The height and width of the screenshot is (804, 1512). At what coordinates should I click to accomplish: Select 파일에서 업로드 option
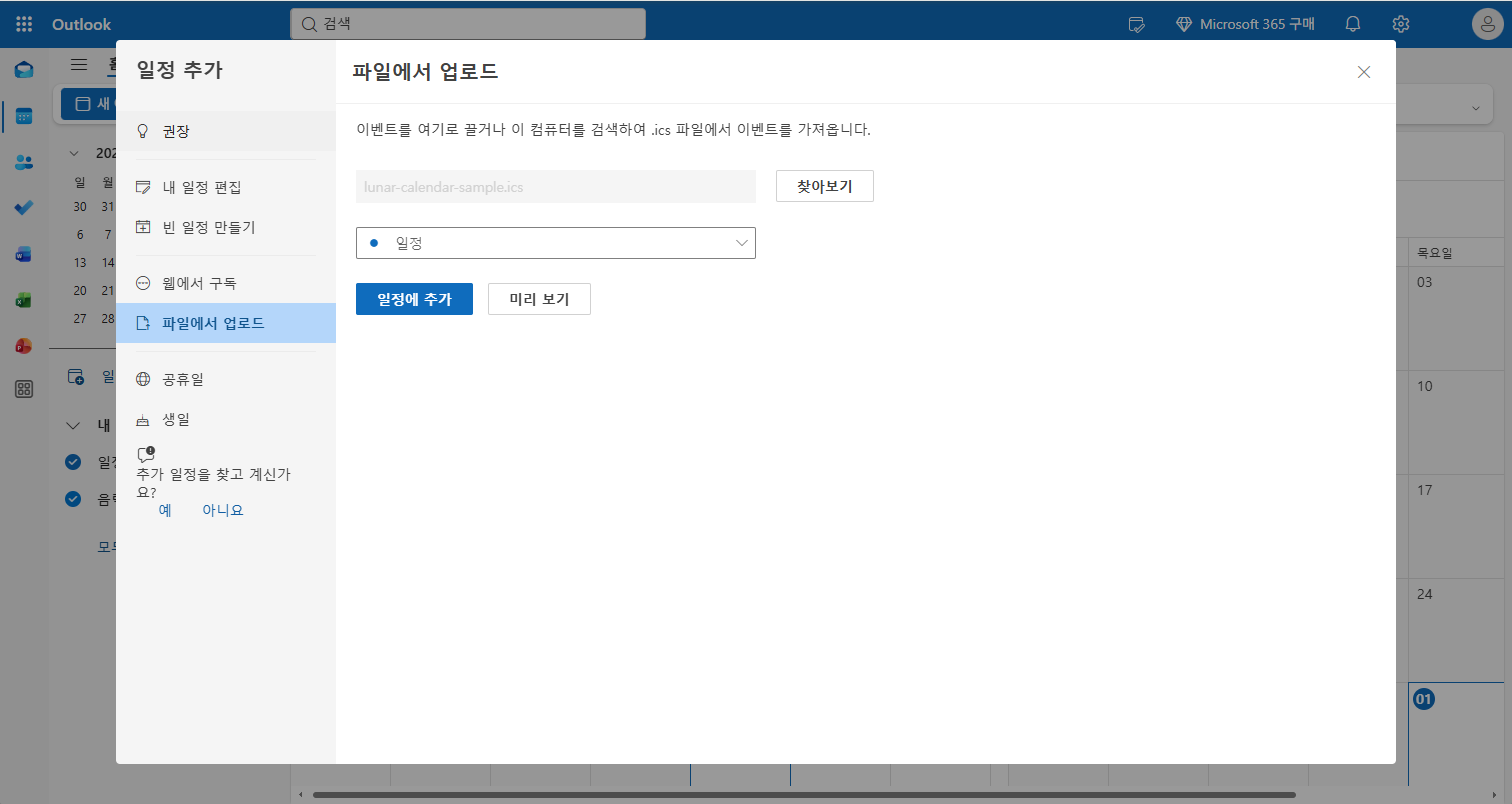click(x=226, y=323)
